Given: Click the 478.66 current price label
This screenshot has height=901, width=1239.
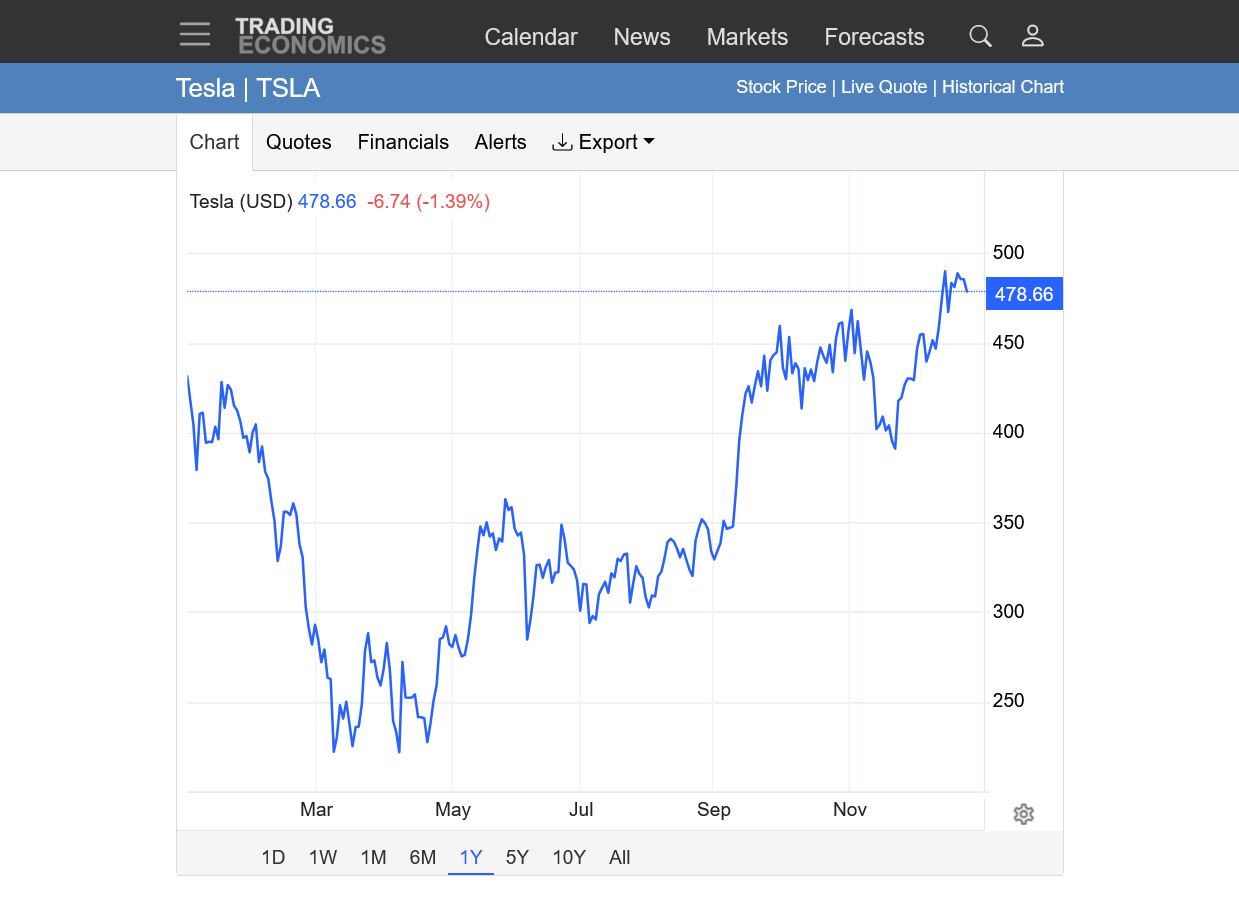Looking at the screenshot, I should coord(1024,294).
